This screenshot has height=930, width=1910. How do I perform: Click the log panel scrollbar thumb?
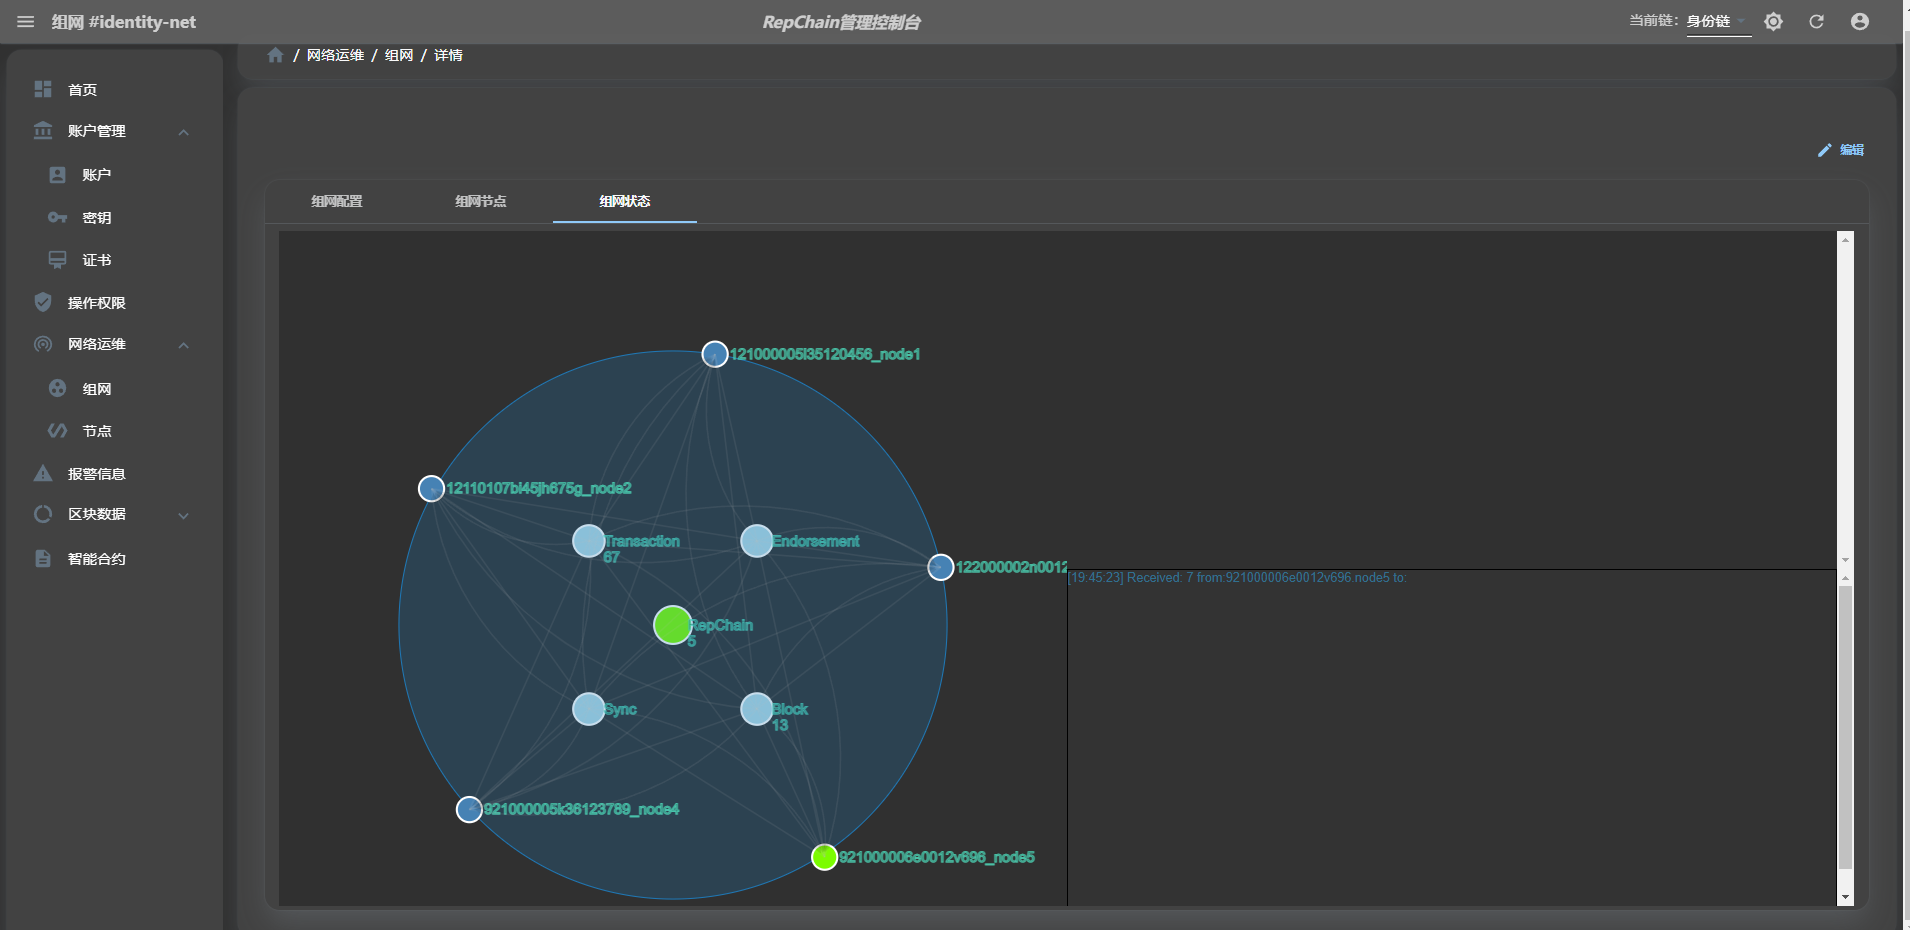(x=1846, y=727)
